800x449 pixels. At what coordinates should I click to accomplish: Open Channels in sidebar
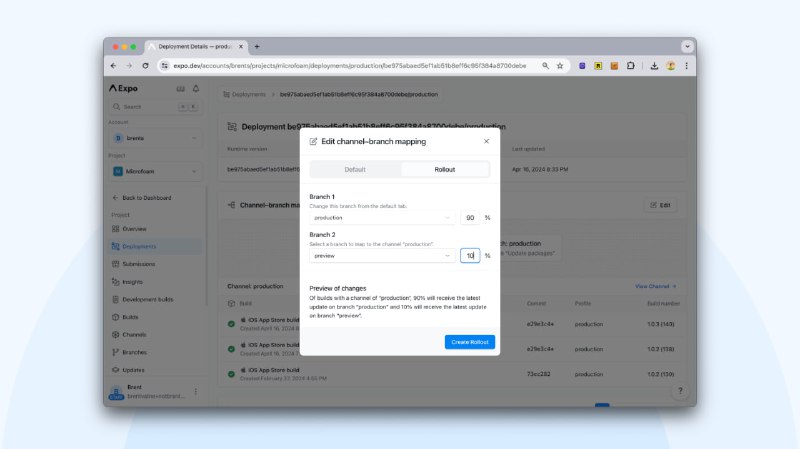click(155, 335)
